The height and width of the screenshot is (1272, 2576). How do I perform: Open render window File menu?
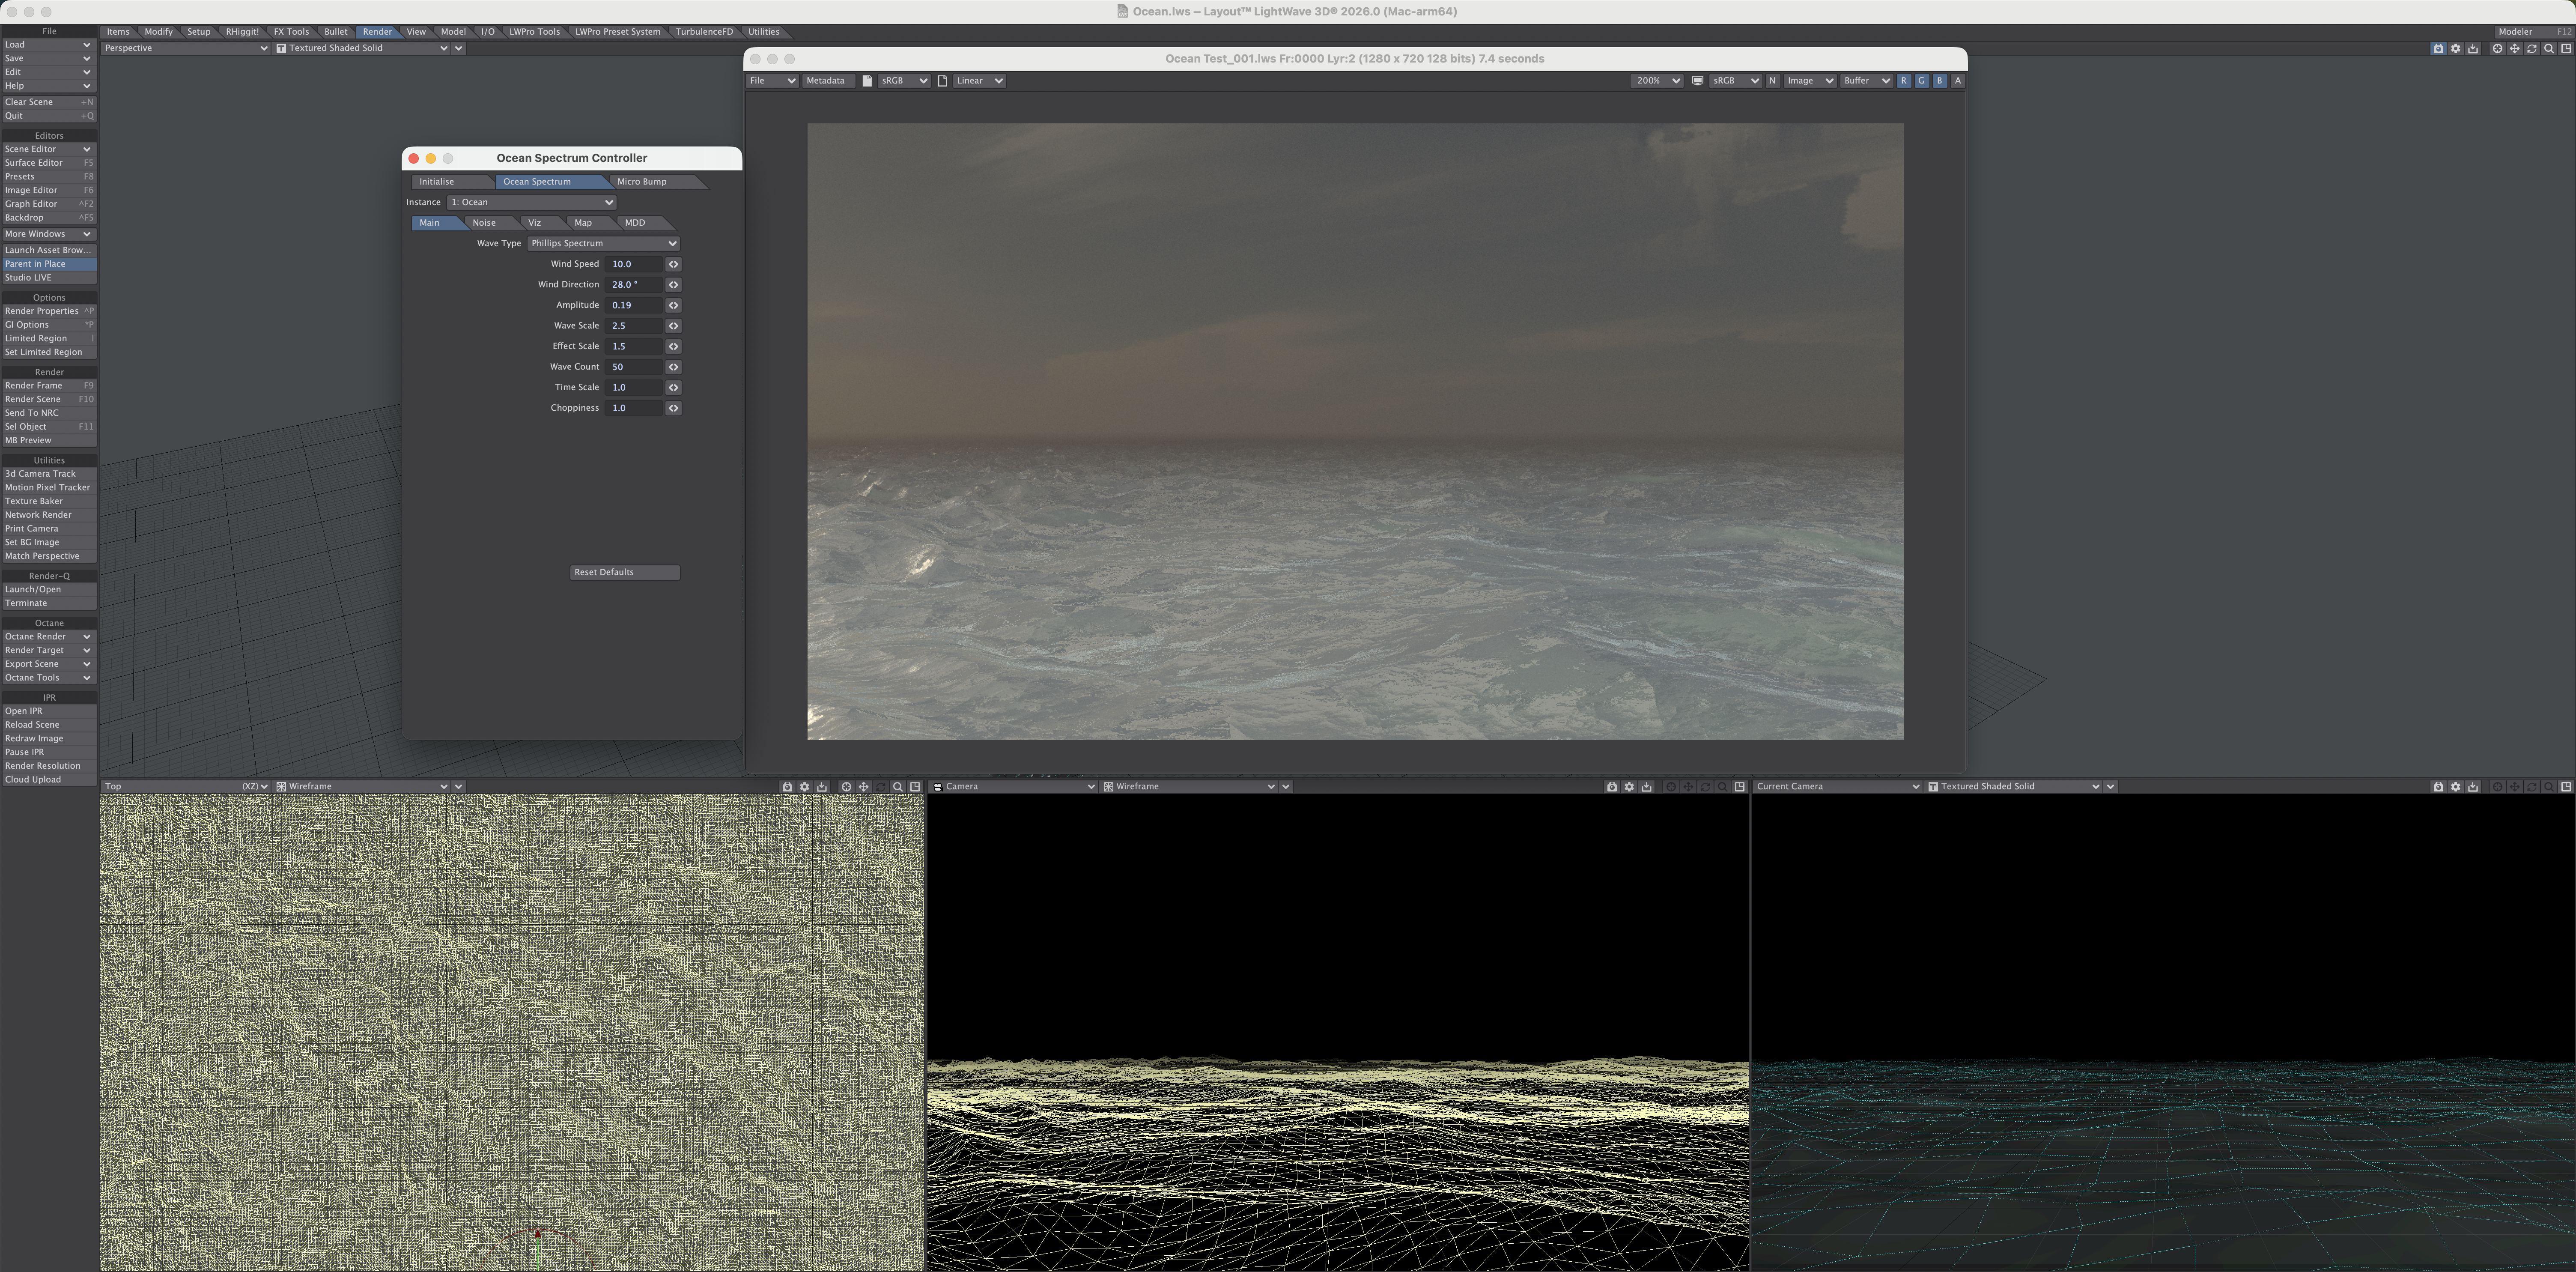click(x=772, y=81)
